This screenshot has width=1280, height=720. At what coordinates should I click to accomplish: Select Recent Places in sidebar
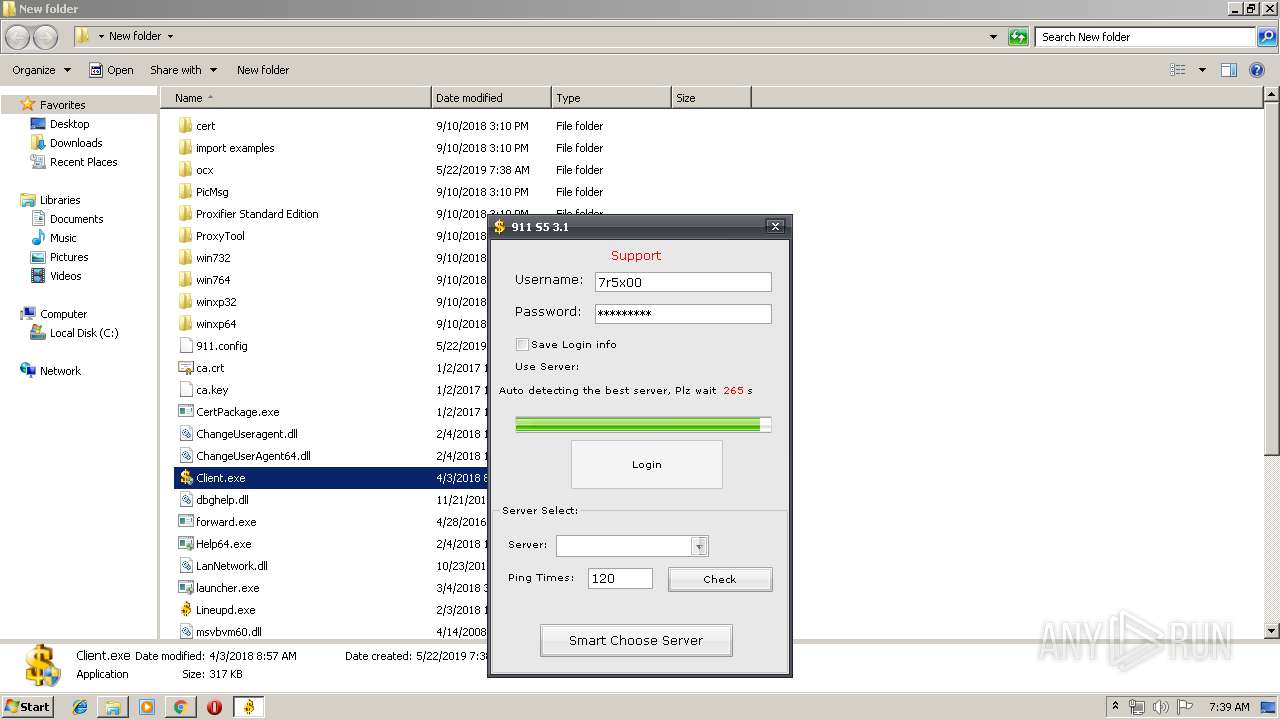pyautogui.click(x=83, y=162)
